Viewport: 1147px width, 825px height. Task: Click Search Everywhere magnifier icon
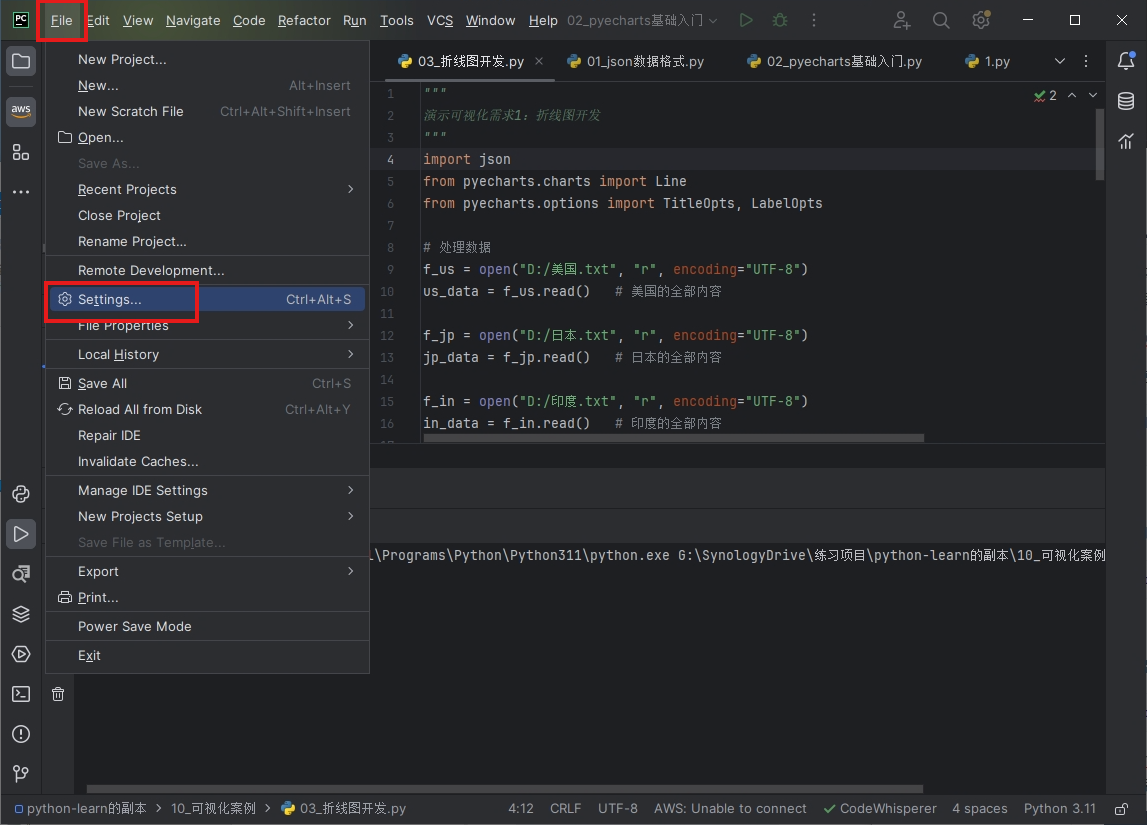point(941,20)
